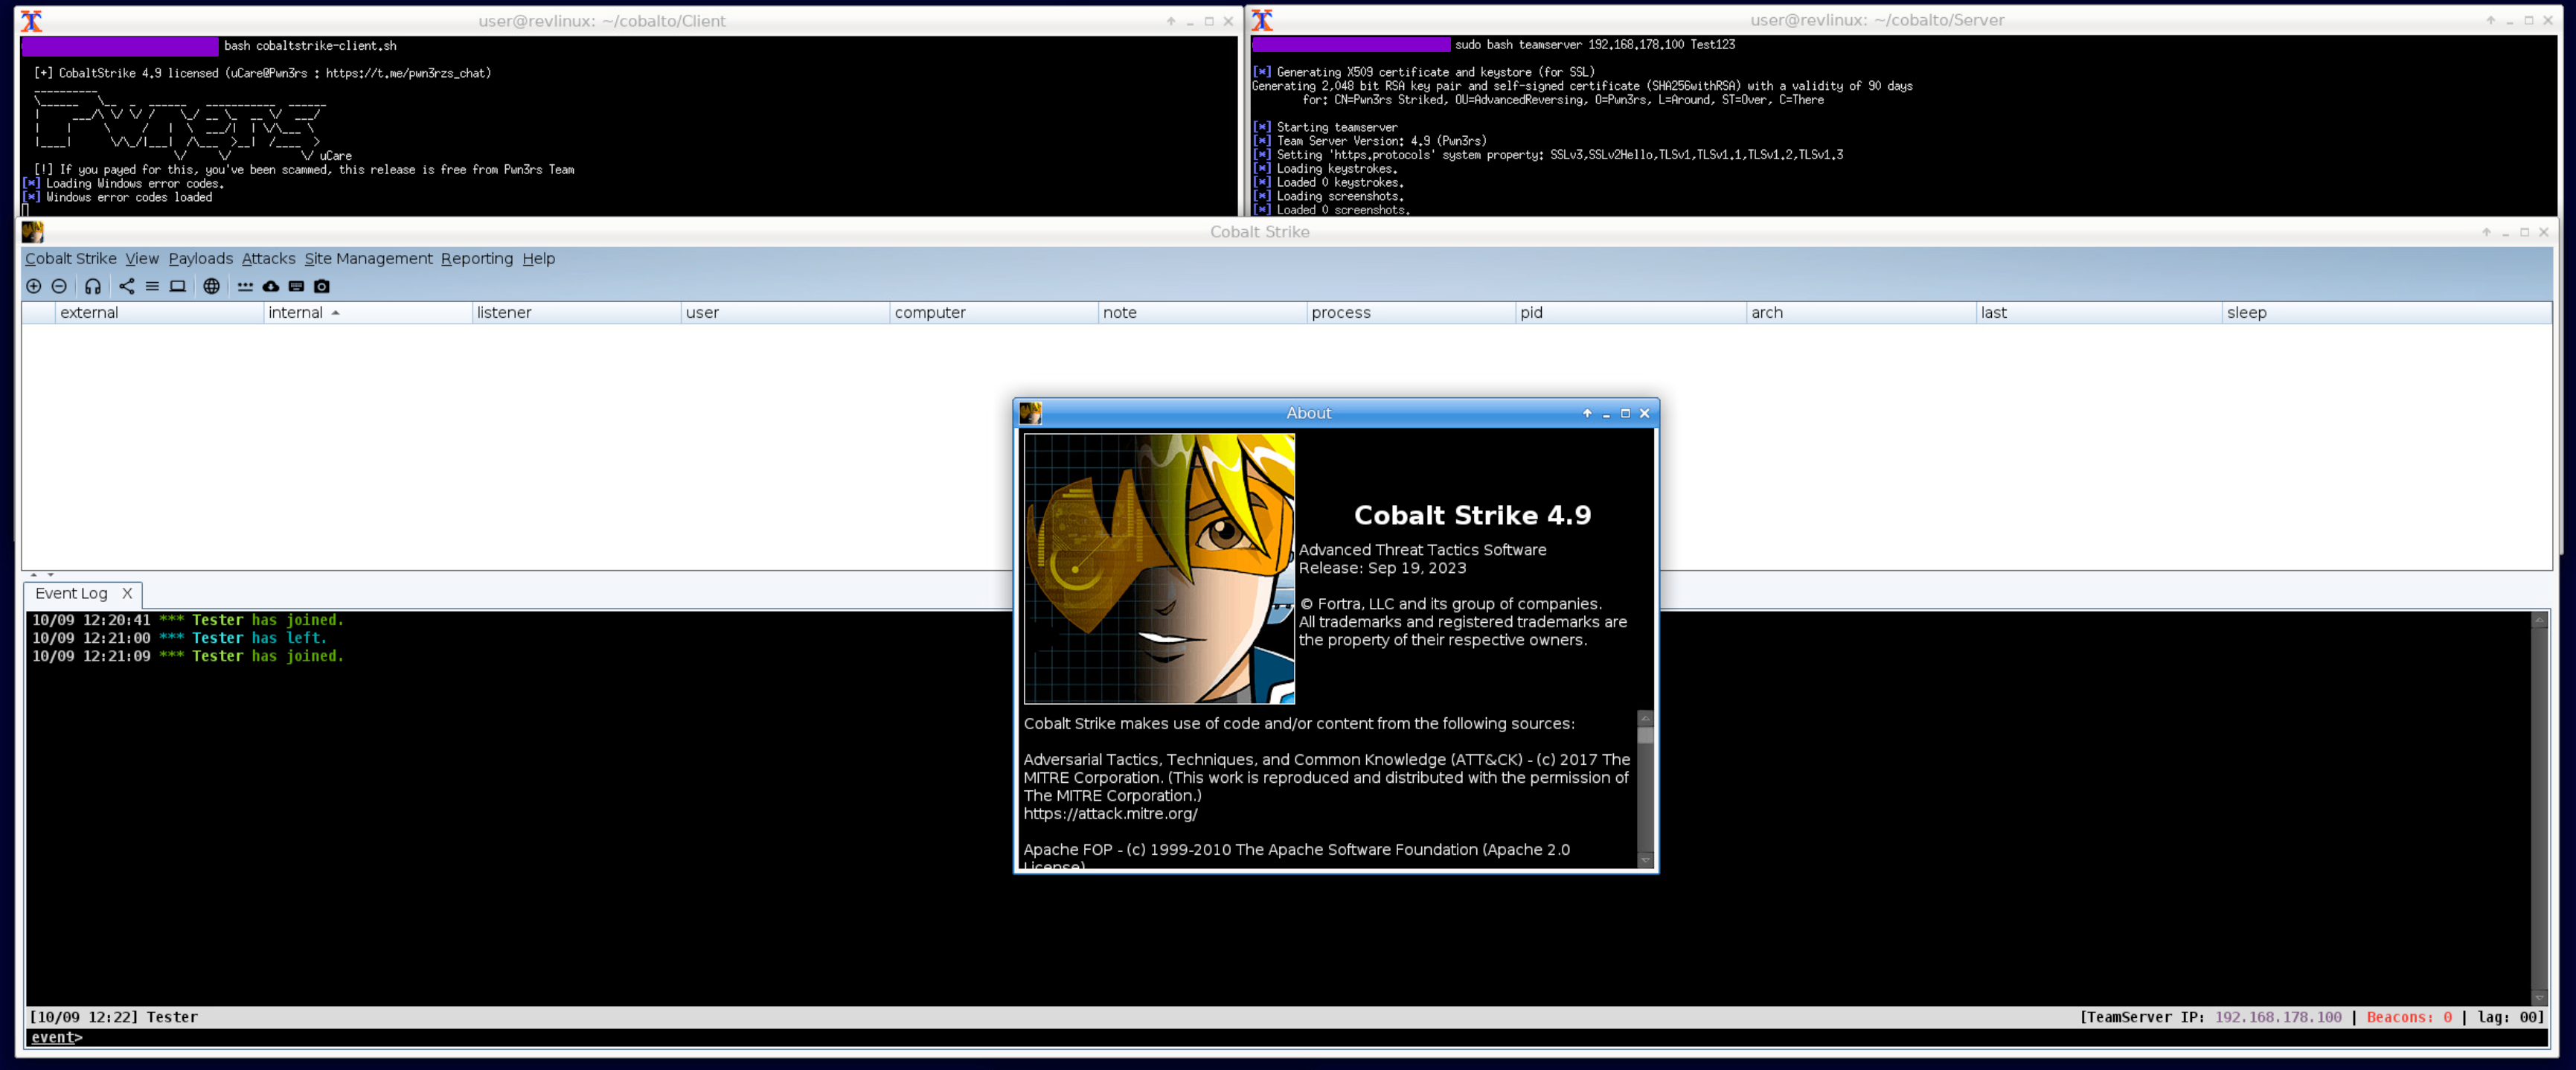Click the 12:20:41 'Tester has joined' log line

coord(188,620)
